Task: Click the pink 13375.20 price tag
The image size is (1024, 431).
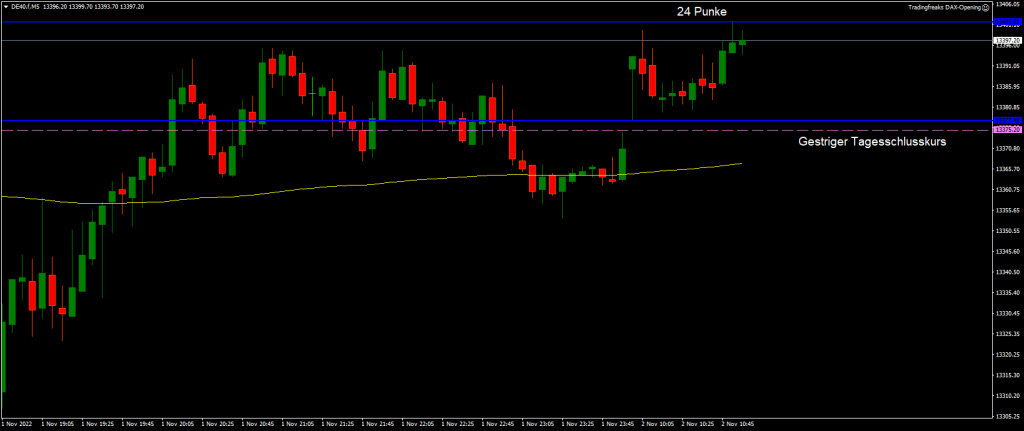Action: 1006,131
